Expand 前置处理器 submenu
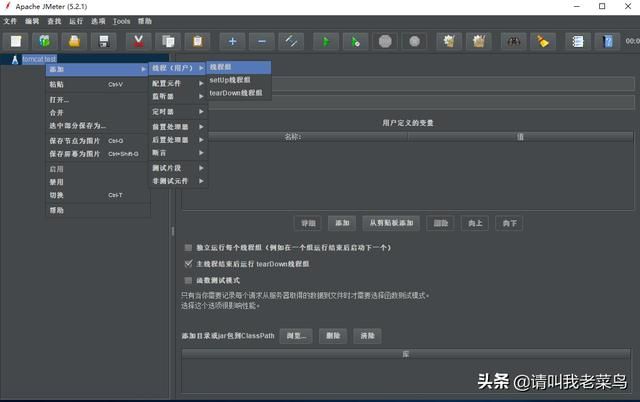The height and width of the screenshot is (402, 640). click(x=178, y=127)
